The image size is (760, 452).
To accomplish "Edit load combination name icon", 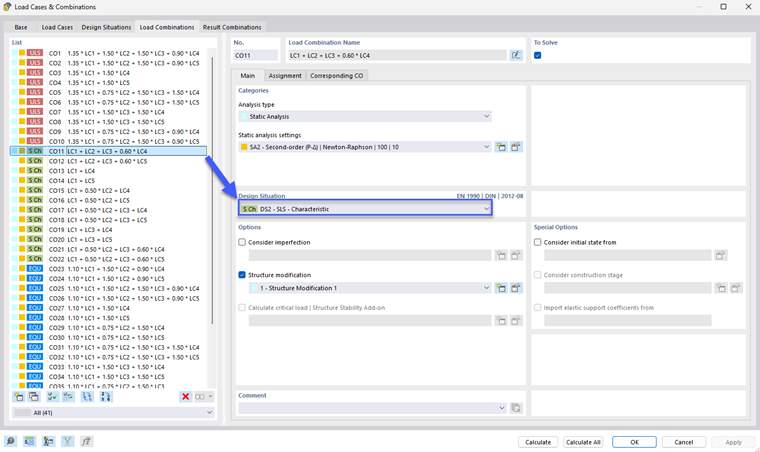I will pyautogui.click(x=516, y=55).
